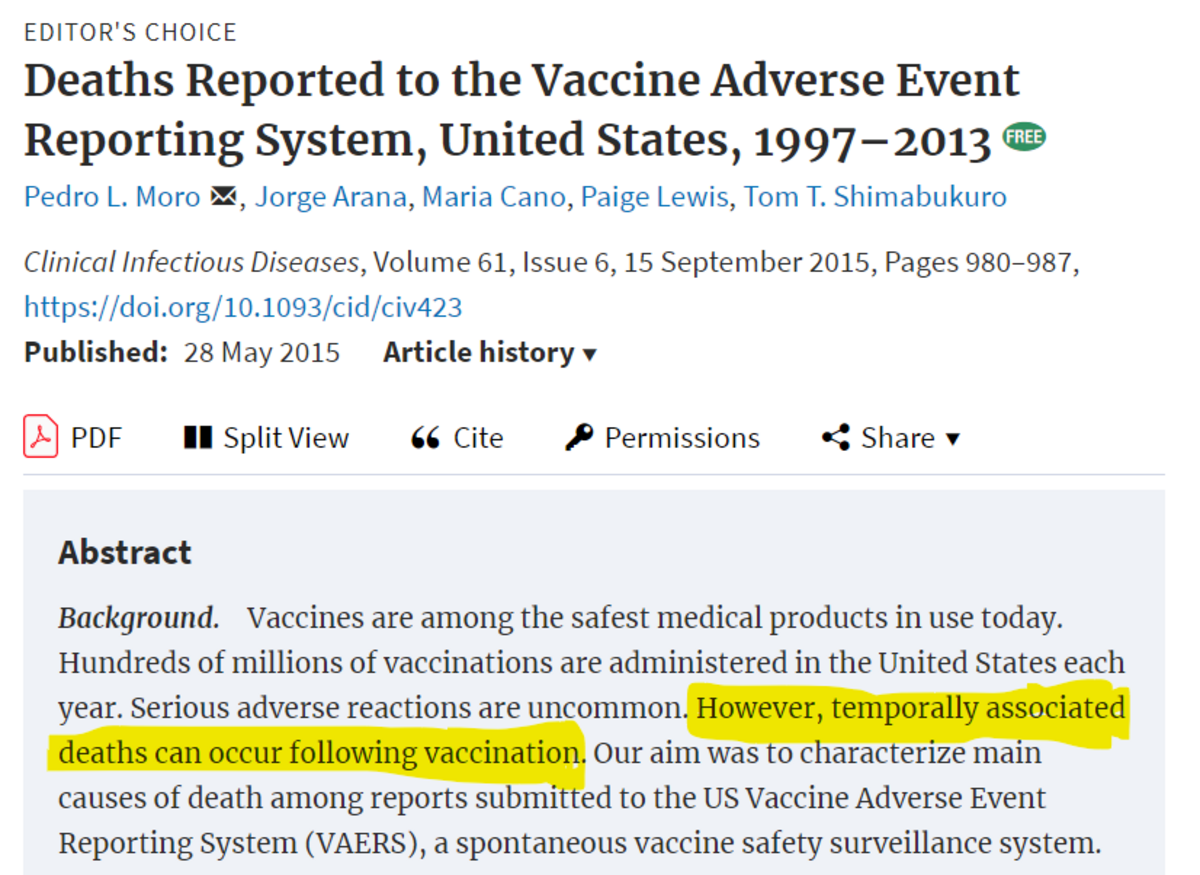Switch to Split View layout
The width and height of the screenshot is (1200, 875).
coord(286,438)
